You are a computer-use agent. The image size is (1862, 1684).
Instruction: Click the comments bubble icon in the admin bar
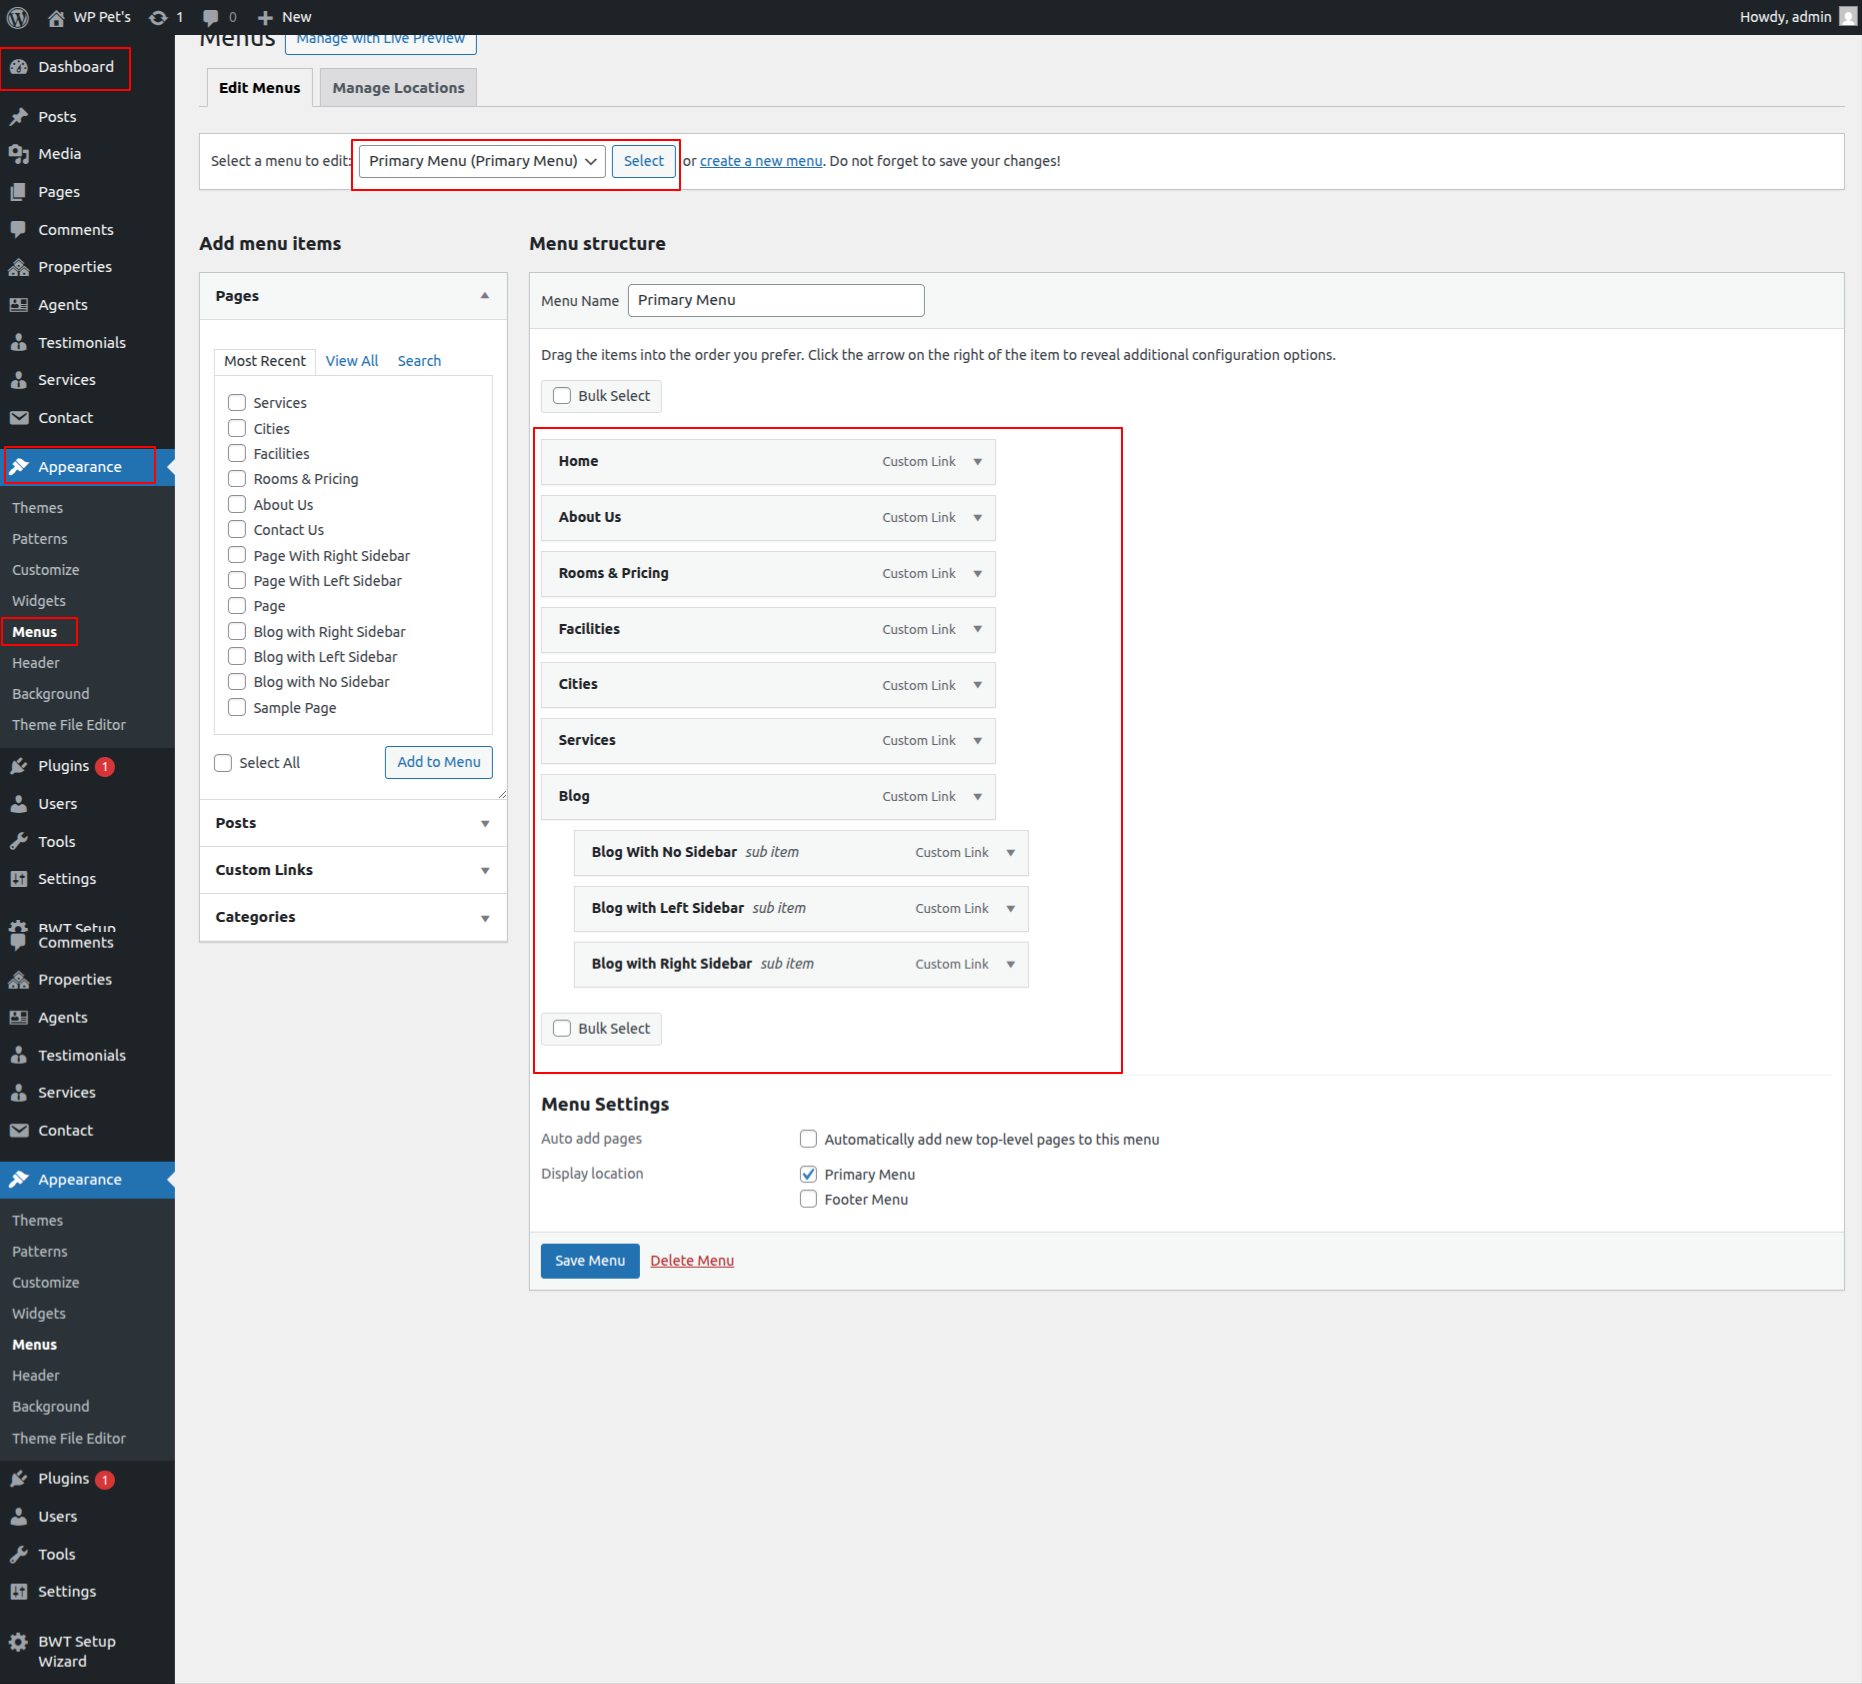click(211, 17)
